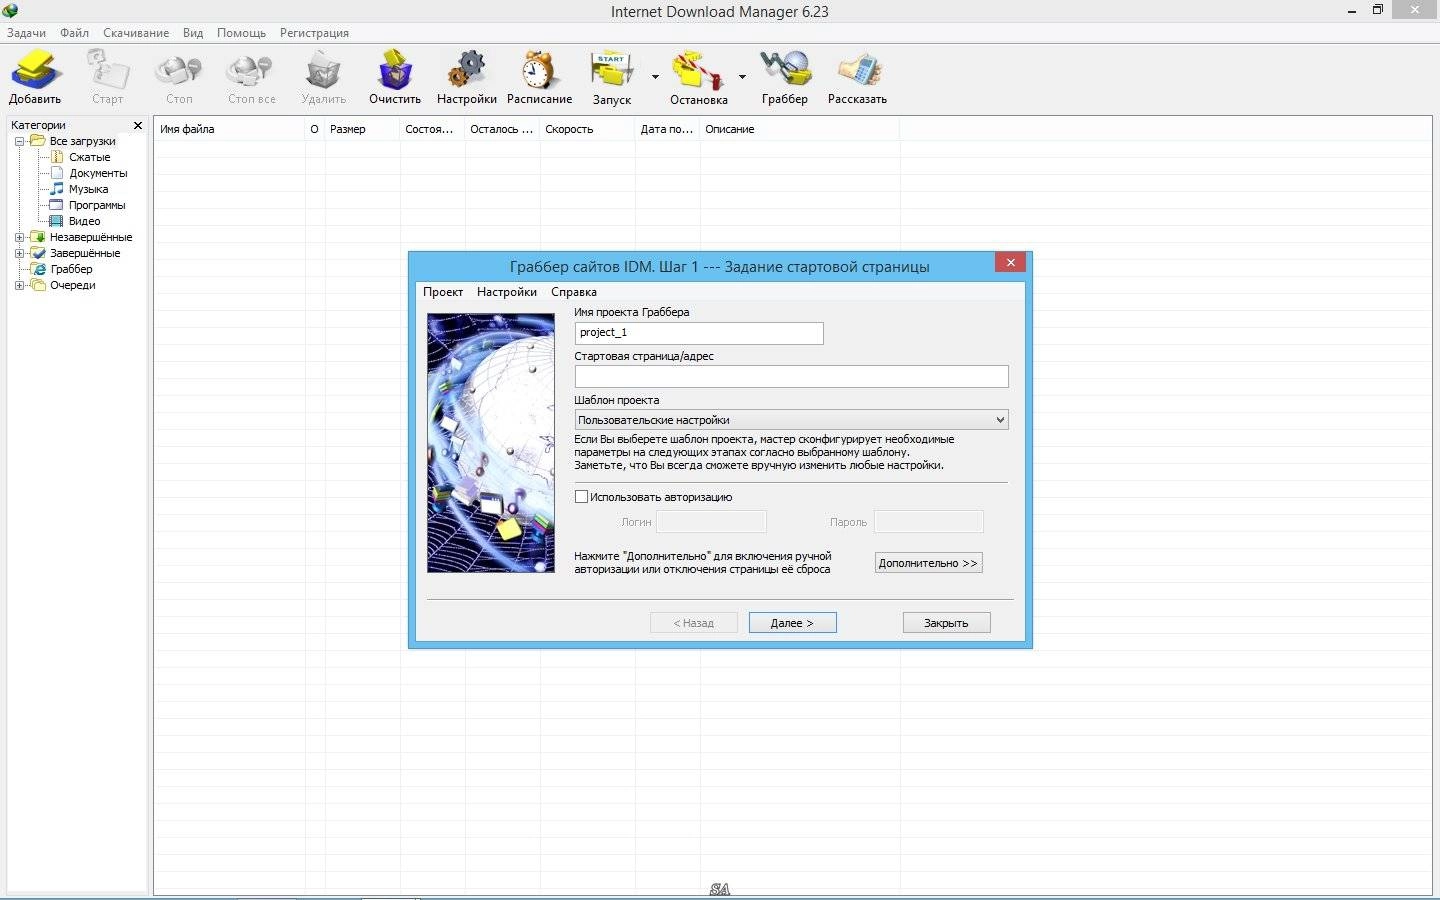
Task: Click the Стоп toolbar icon
Action: point(179,70)
